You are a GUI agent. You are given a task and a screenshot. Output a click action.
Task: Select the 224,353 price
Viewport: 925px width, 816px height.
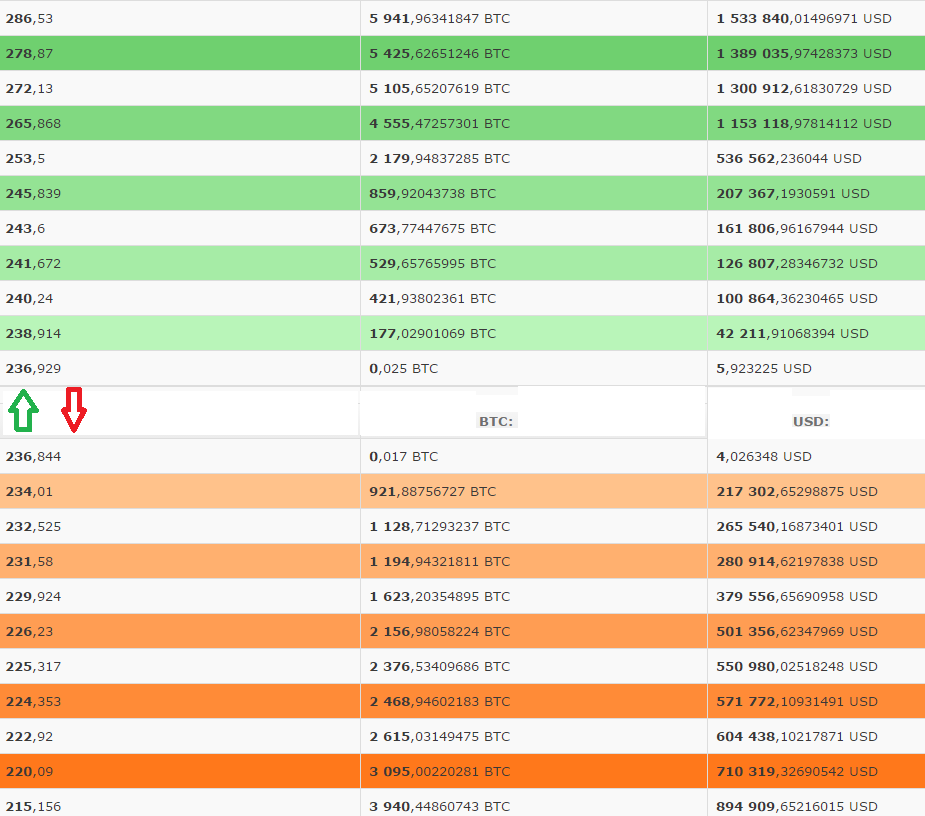tap(34, 702)
